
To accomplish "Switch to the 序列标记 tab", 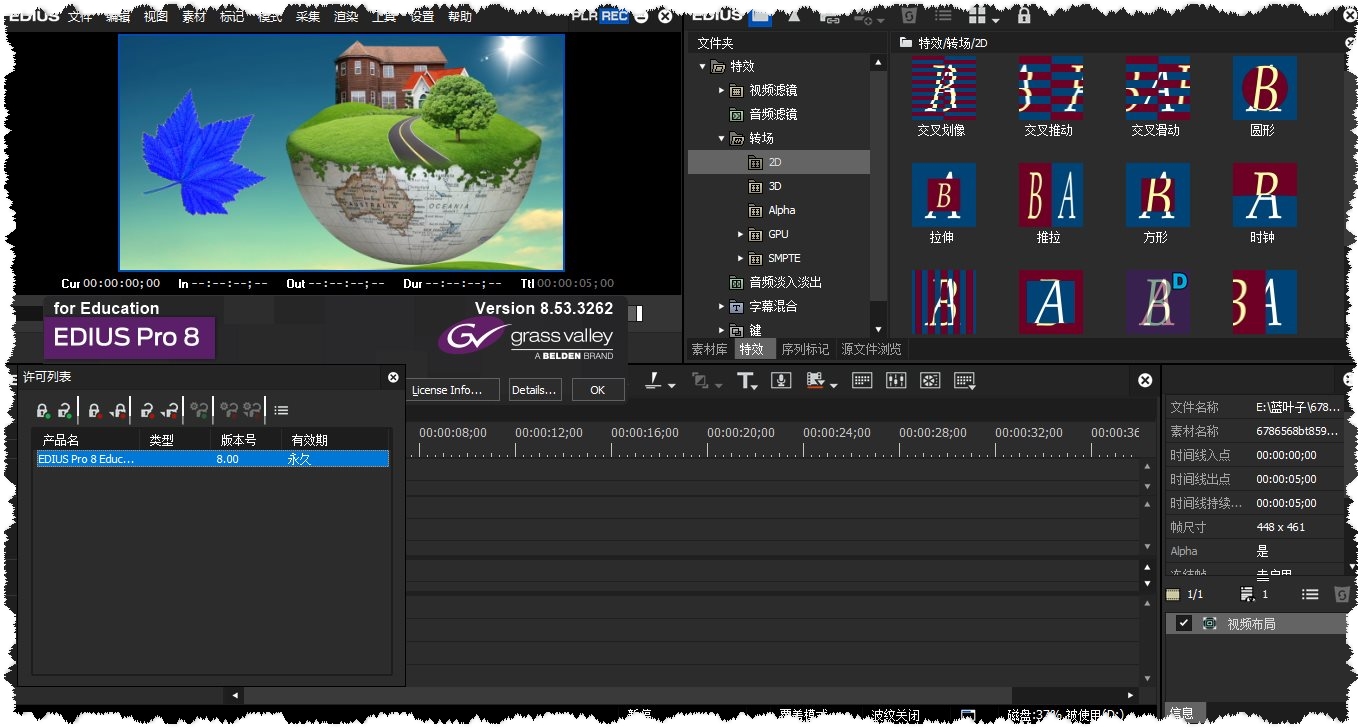I will (805, 349).
